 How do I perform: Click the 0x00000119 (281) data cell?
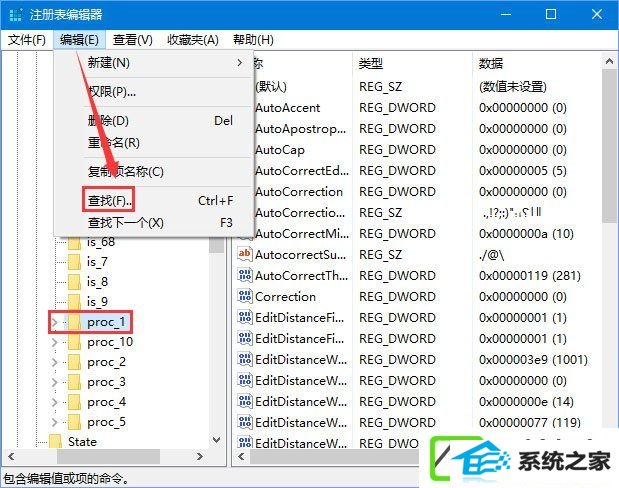coord(530,275)
